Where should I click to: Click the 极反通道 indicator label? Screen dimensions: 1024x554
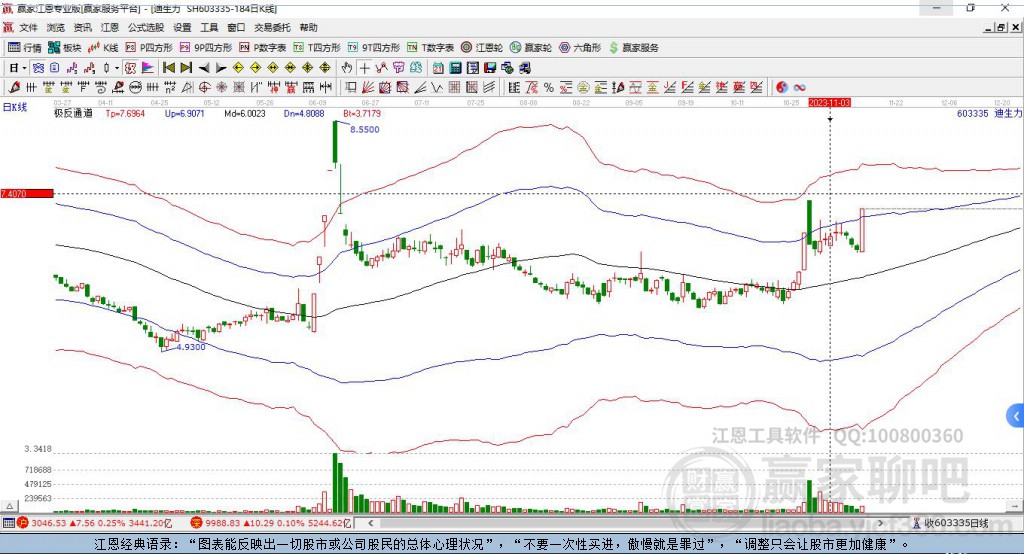[x=73, y=113]
